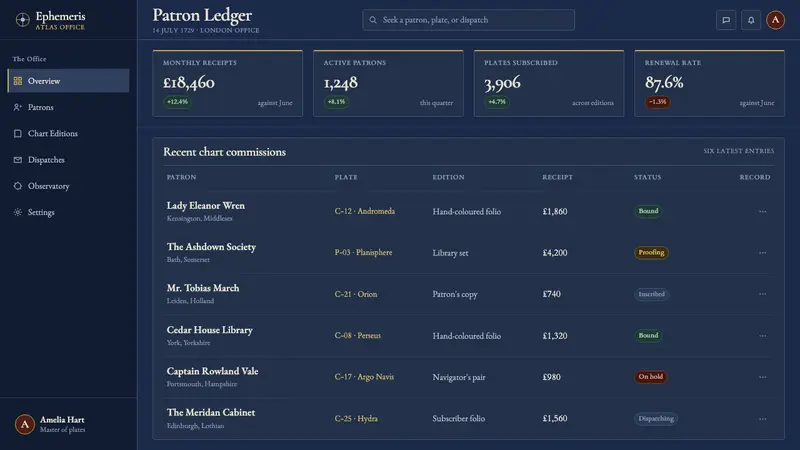Open plate link P-03 · Planisphere
Image resolution: width=800 pixels, height=450 pixels.
(363, 253)
